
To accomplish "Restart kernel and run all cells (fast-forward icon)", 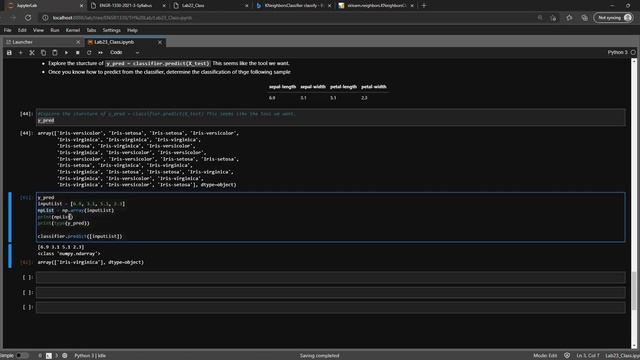I will 100,53.
